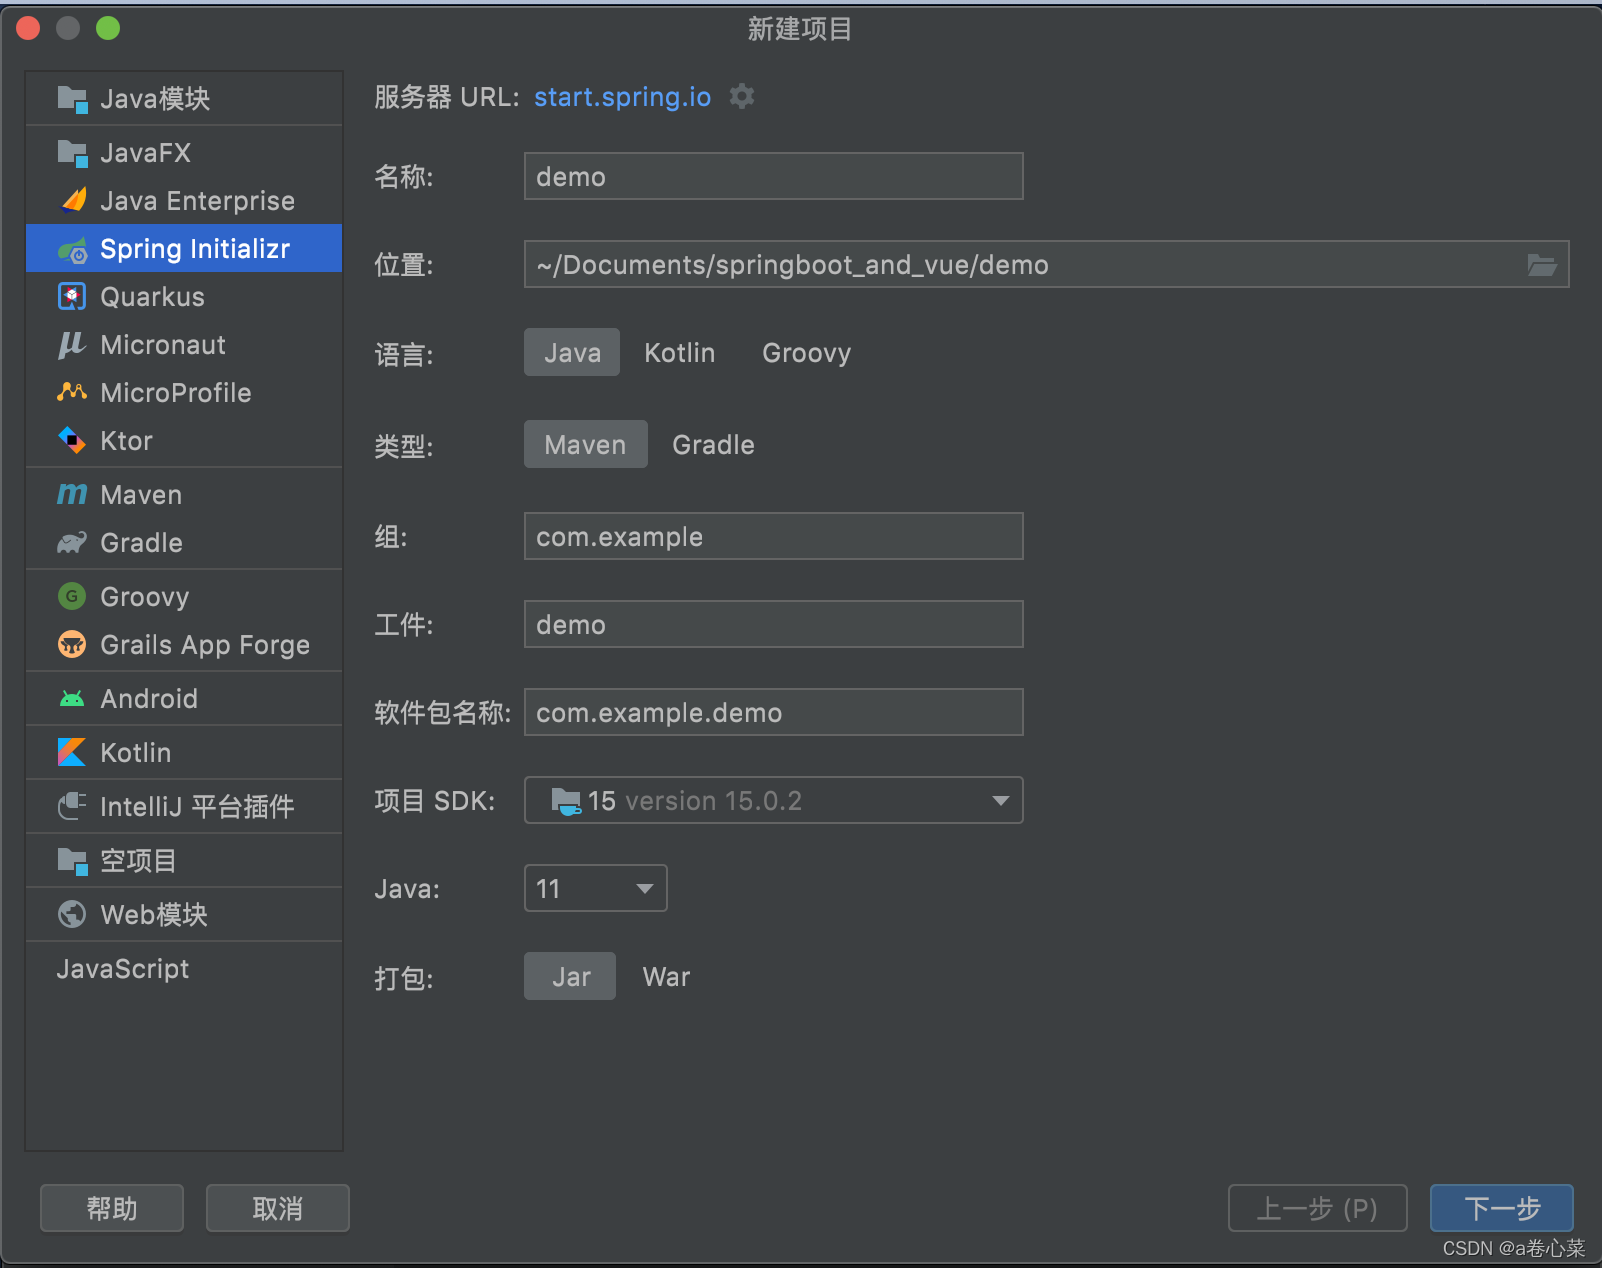Open the 项目 SDK dropdown arrow
The image size is (1602, 1268).
coord(1000,801)
